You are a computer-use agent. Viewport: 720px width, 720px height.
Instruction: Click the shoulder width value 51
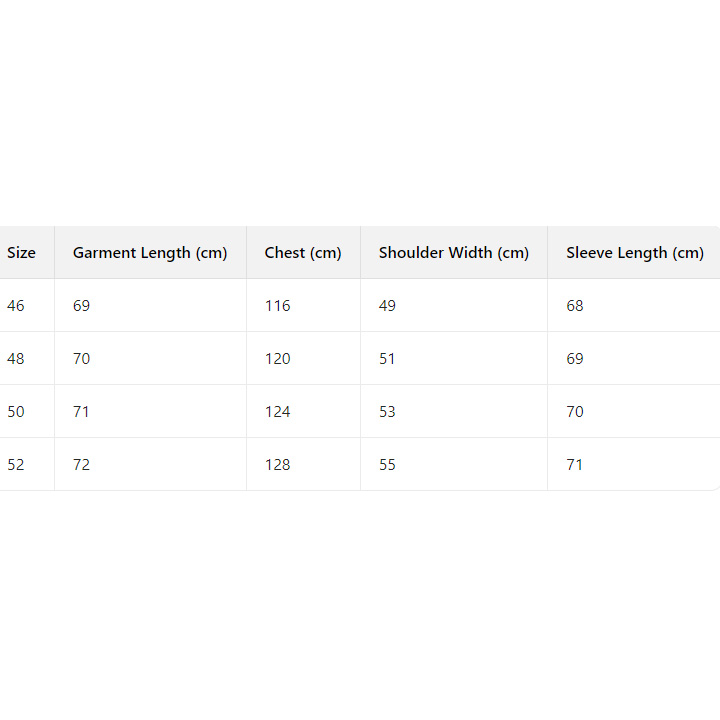387,359
